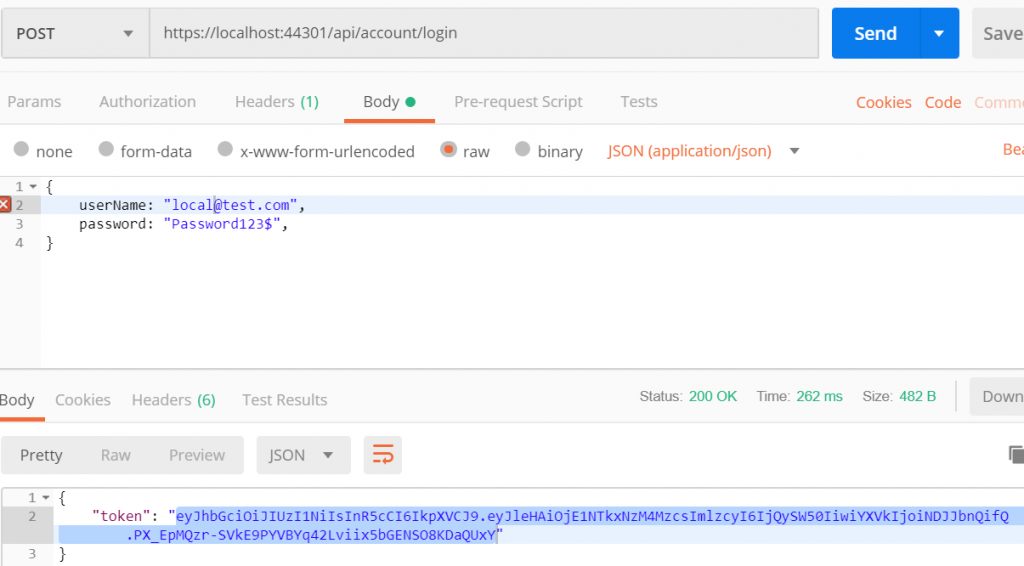
Task: Click the red error marker on line 2
Action: coord(5,205)
